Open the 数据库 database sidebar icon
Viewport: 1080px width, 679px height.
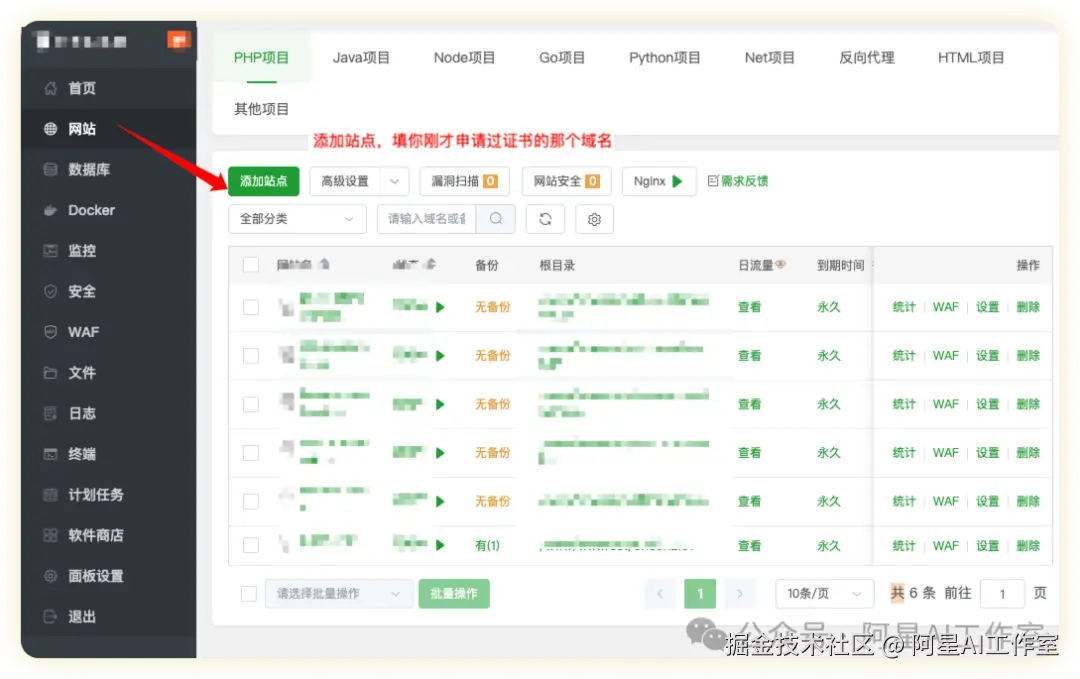pyautogui.click(x=50, y=169)
